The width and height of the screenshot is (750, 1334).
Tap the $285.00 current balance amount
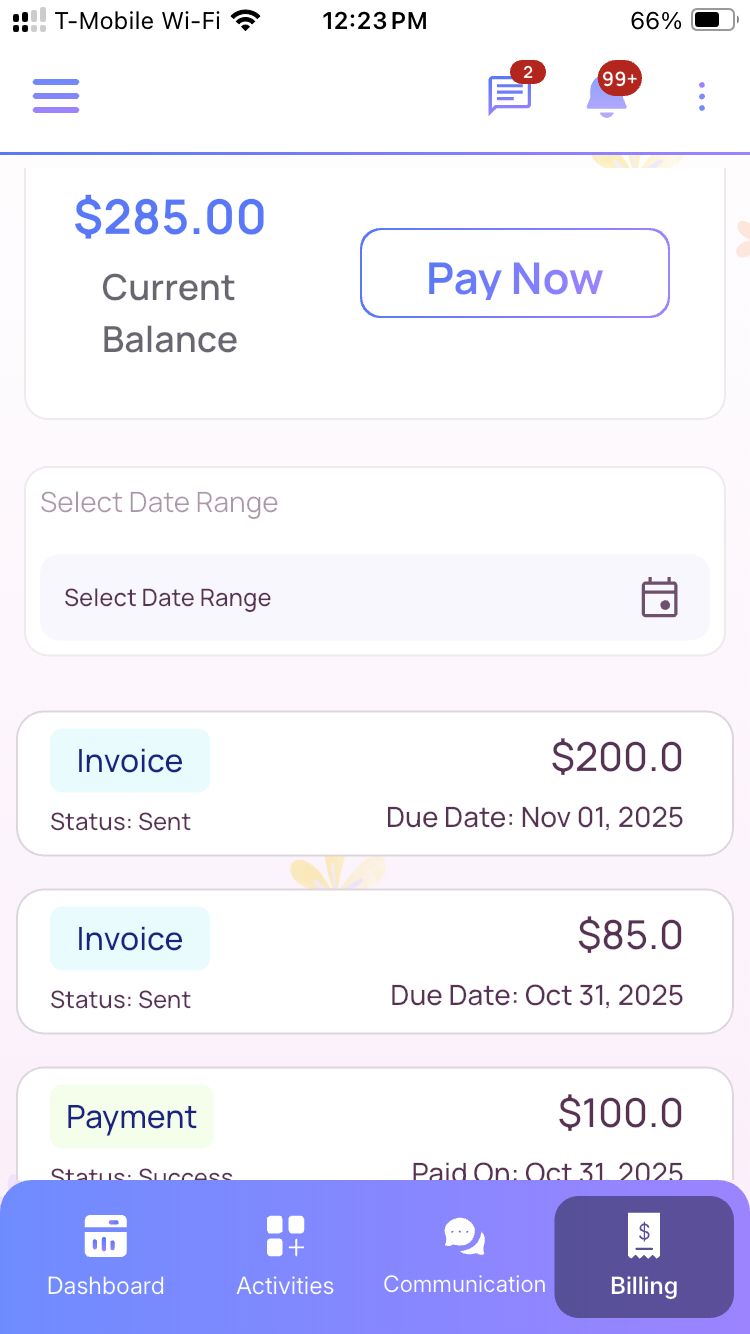click(x=170, y=218)
